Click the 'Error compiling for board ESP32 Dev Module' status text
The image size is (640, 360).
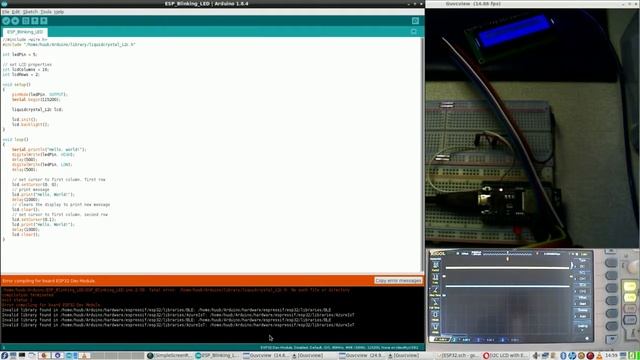click(x=49, y=281)
